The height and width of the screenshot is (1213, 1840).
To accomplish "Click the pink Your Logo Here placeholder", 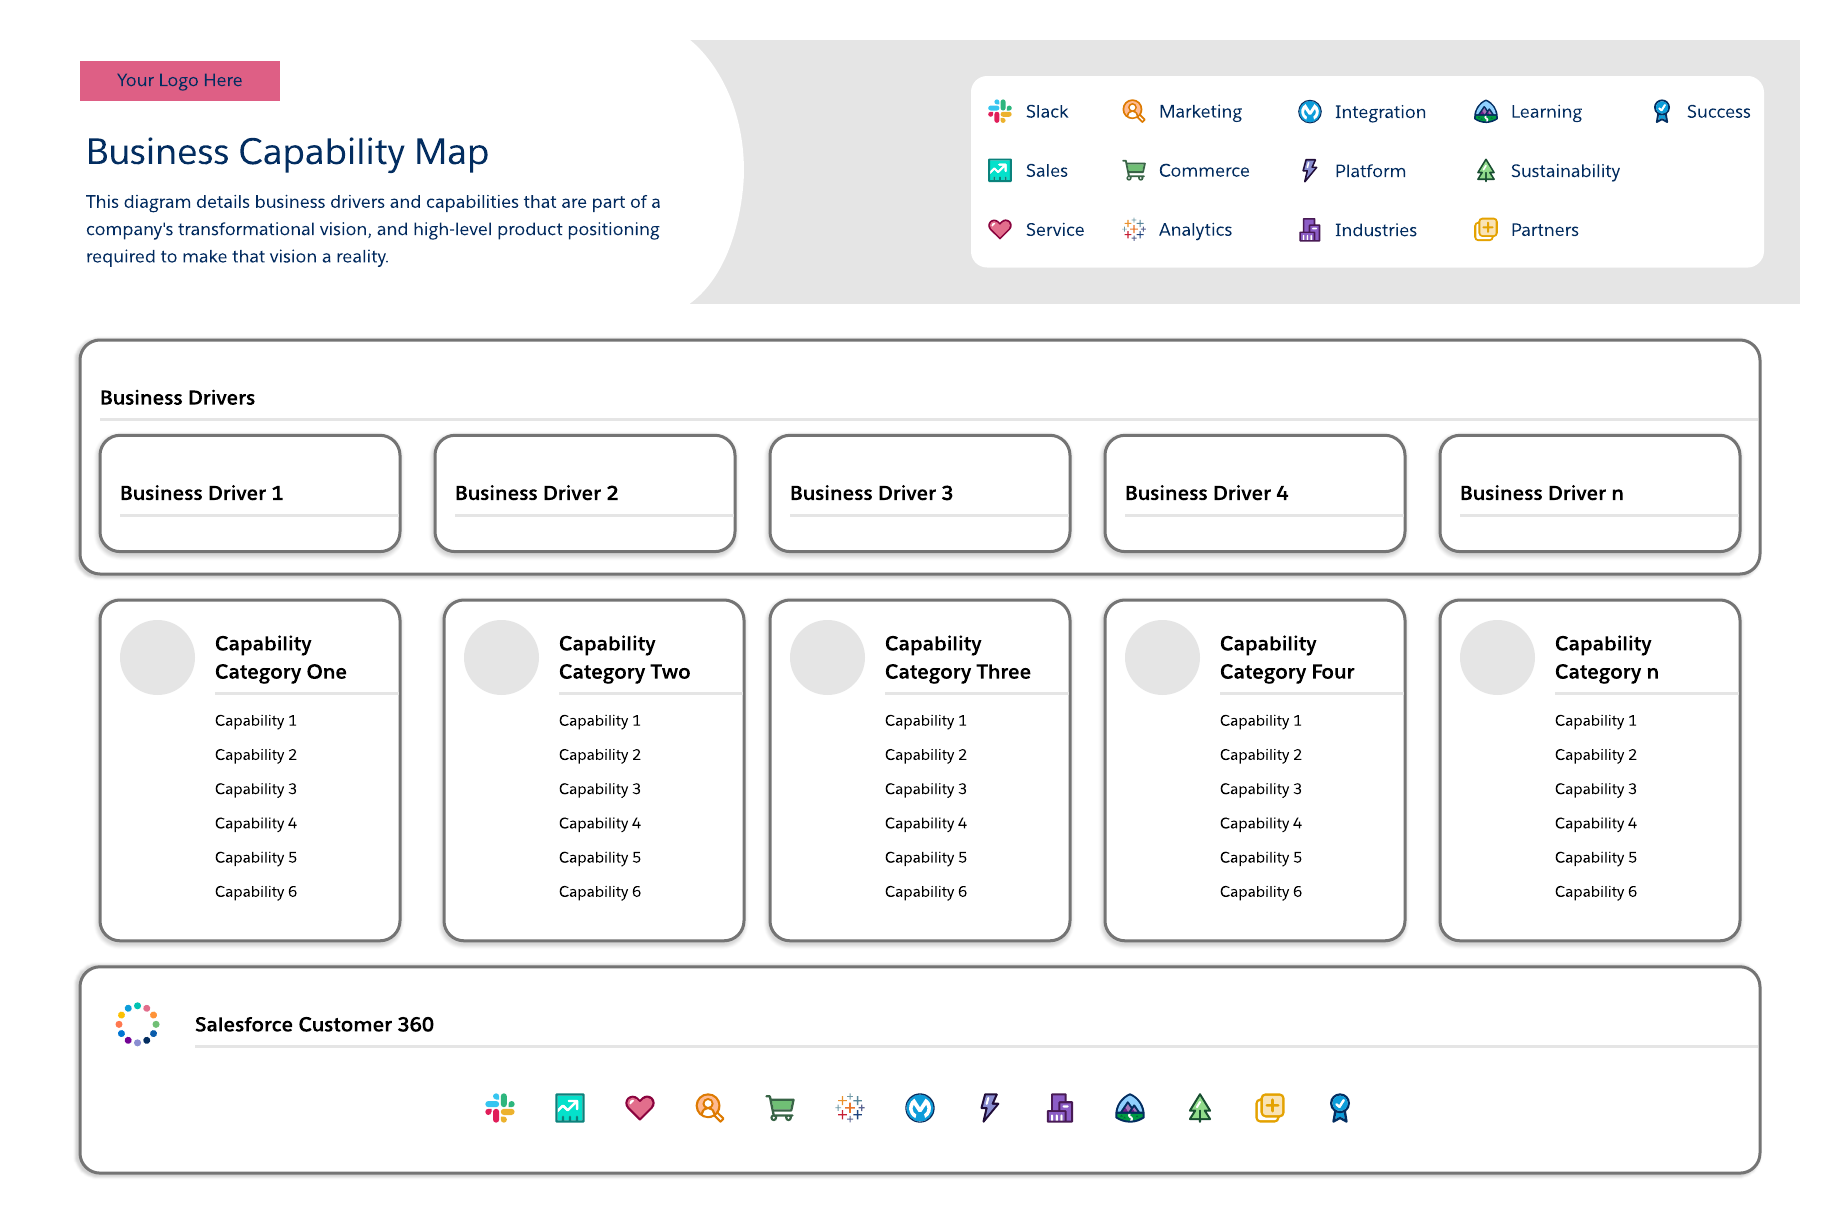I will pyautogui.click(x=180, y=81).
